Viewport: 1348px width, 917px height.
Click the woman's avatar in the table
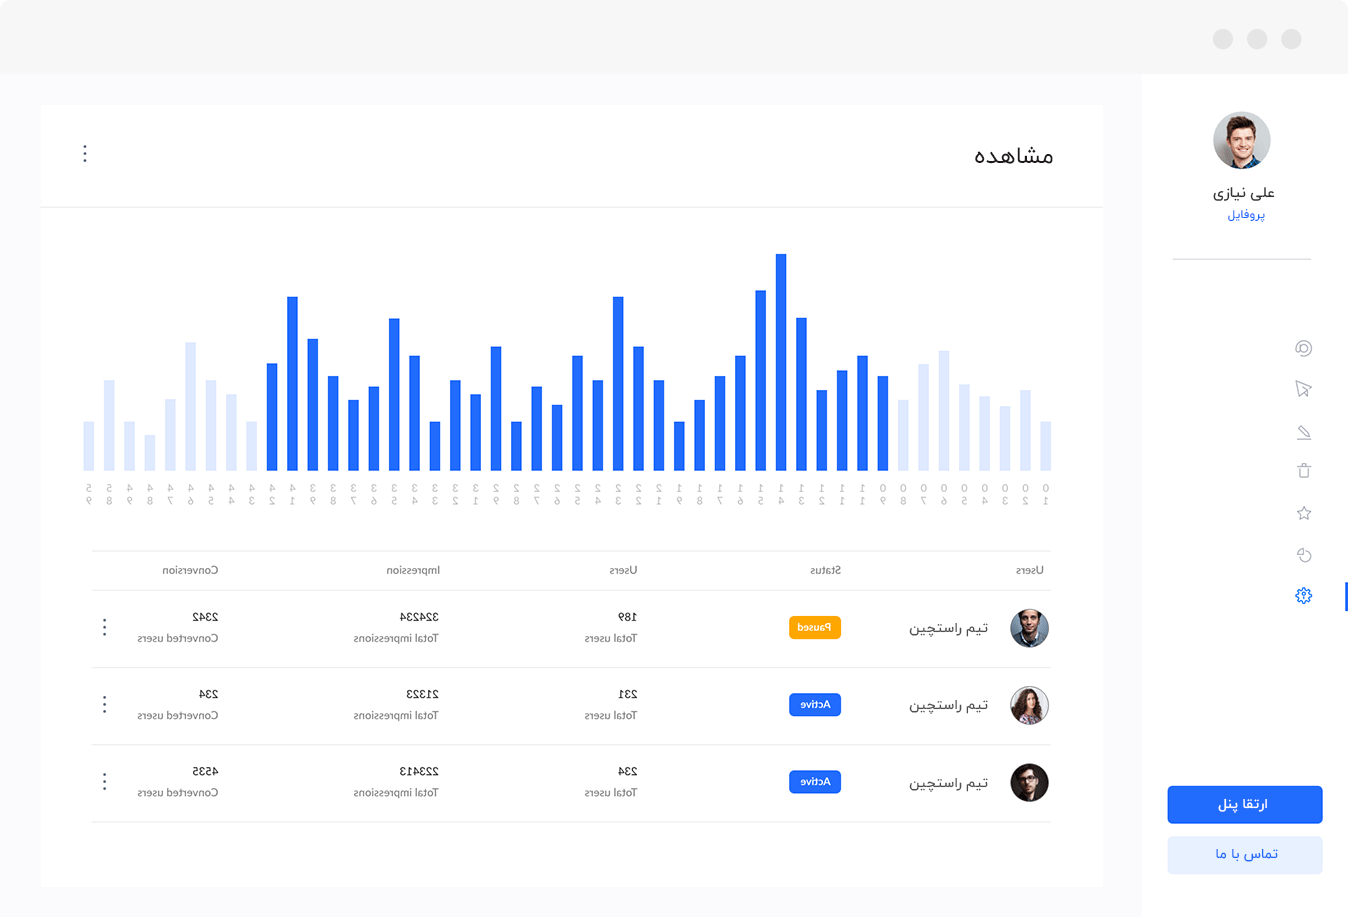[1029, 706]
